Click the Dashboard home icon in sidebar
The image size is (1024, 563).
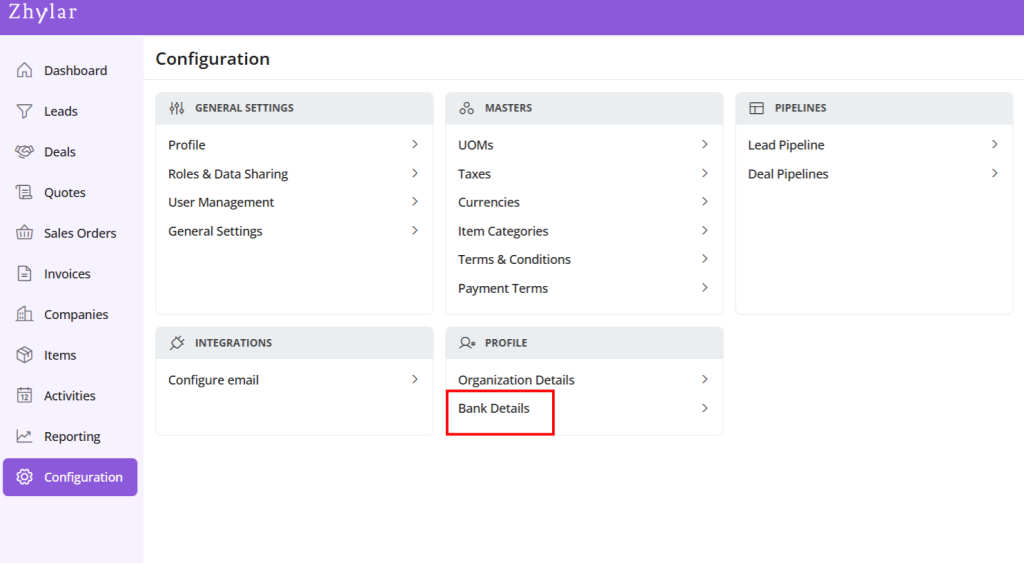click(25, 71)
